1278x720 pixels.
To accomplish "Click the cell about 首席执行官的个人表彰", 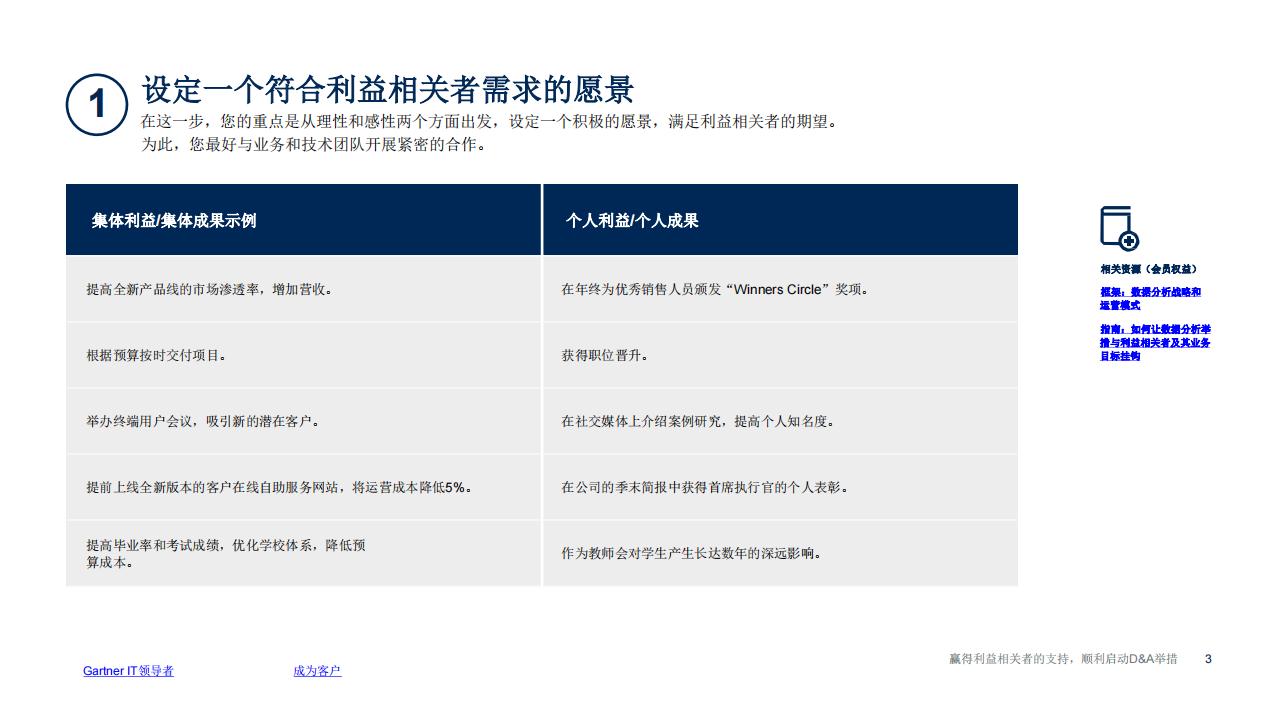I will pos(780,487).
